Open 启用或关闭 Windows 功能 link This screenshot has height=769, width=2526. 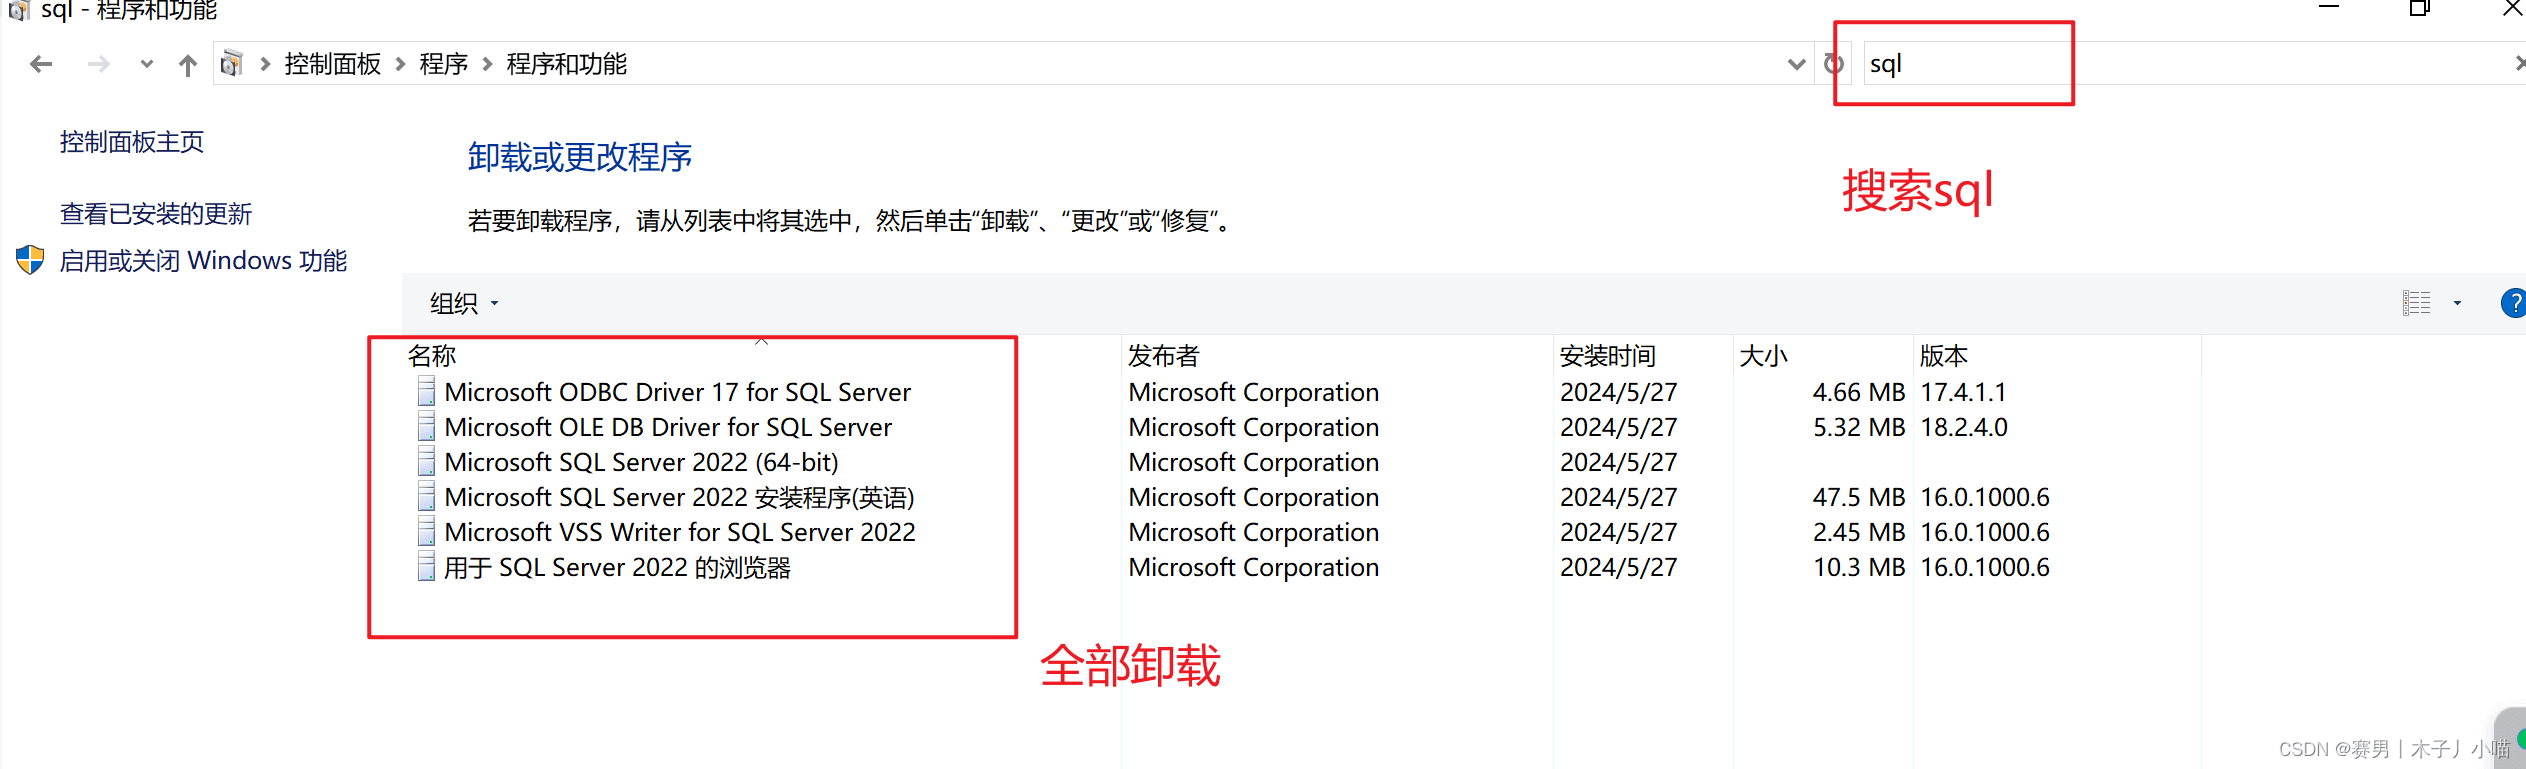[203, 261]
